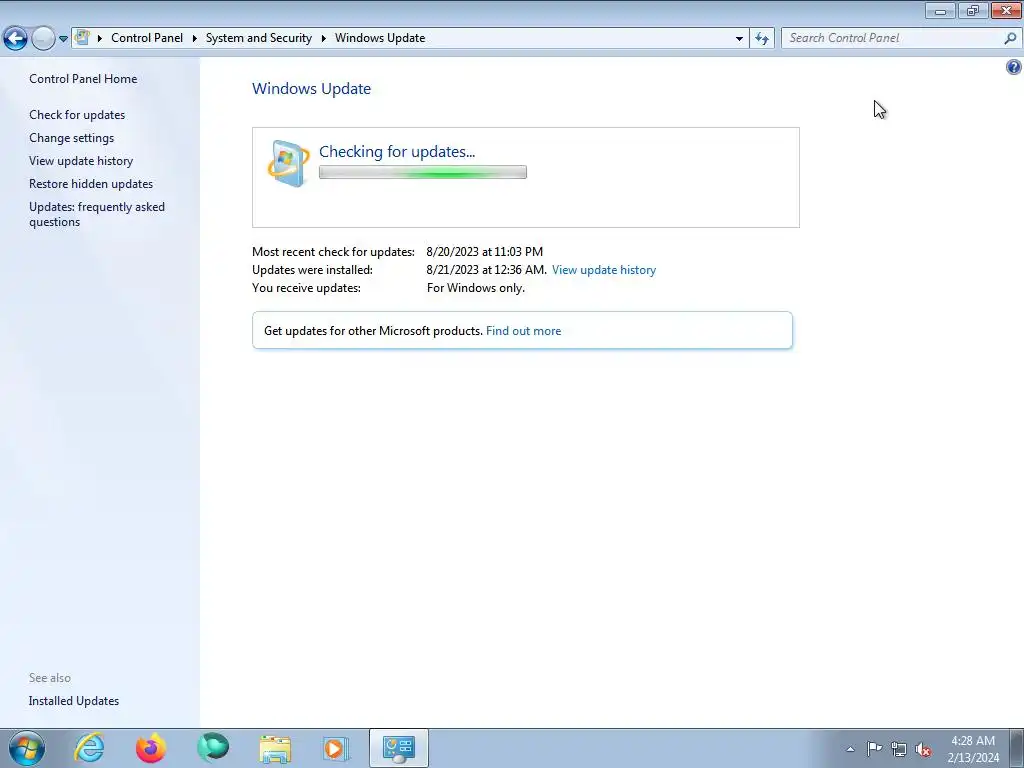Image resolution: width=1024 pixels, height=768 pixels.
Task: Expand chevron after Control Panel breadcrumb
Action: [195, 38]
